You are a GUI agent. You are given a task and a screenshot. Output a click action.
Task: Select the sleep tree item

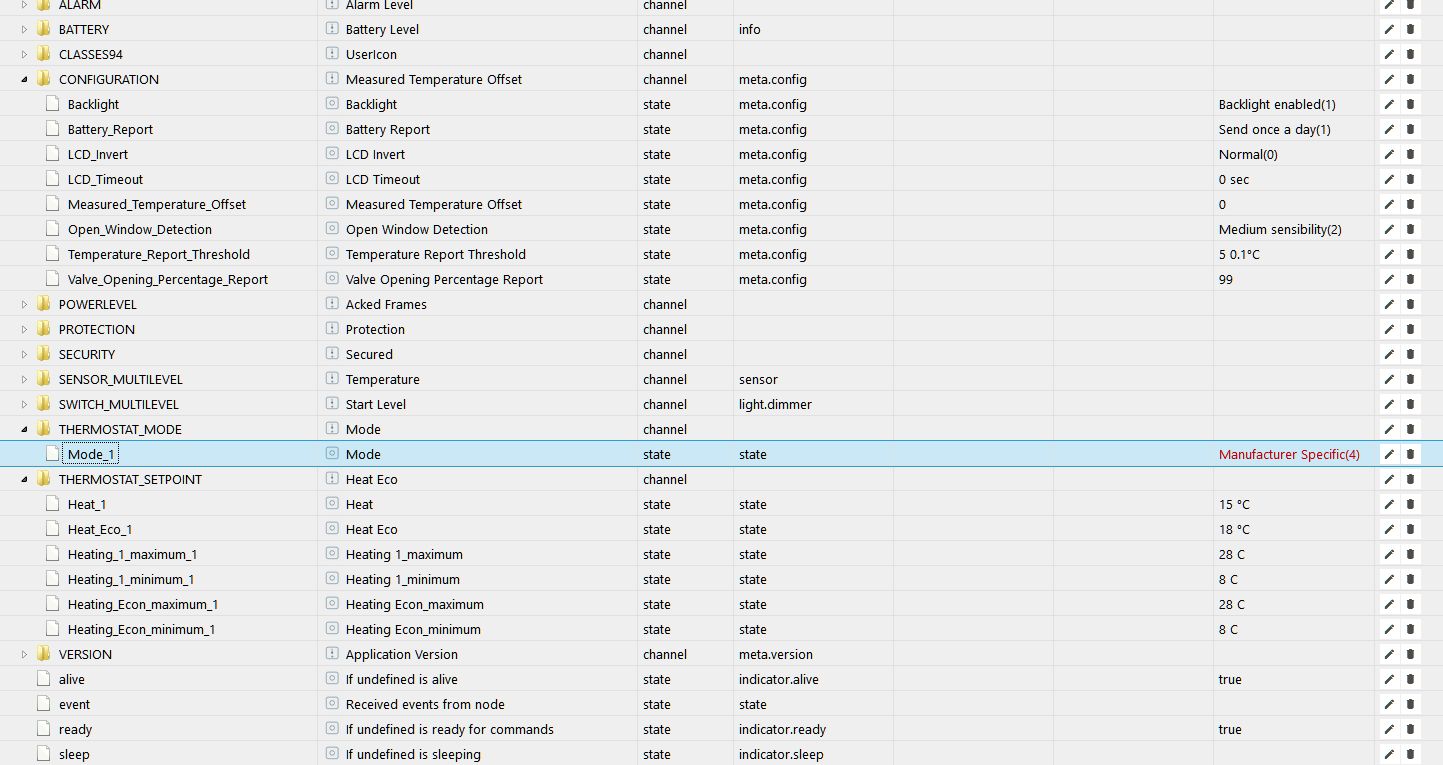[74, 754]
